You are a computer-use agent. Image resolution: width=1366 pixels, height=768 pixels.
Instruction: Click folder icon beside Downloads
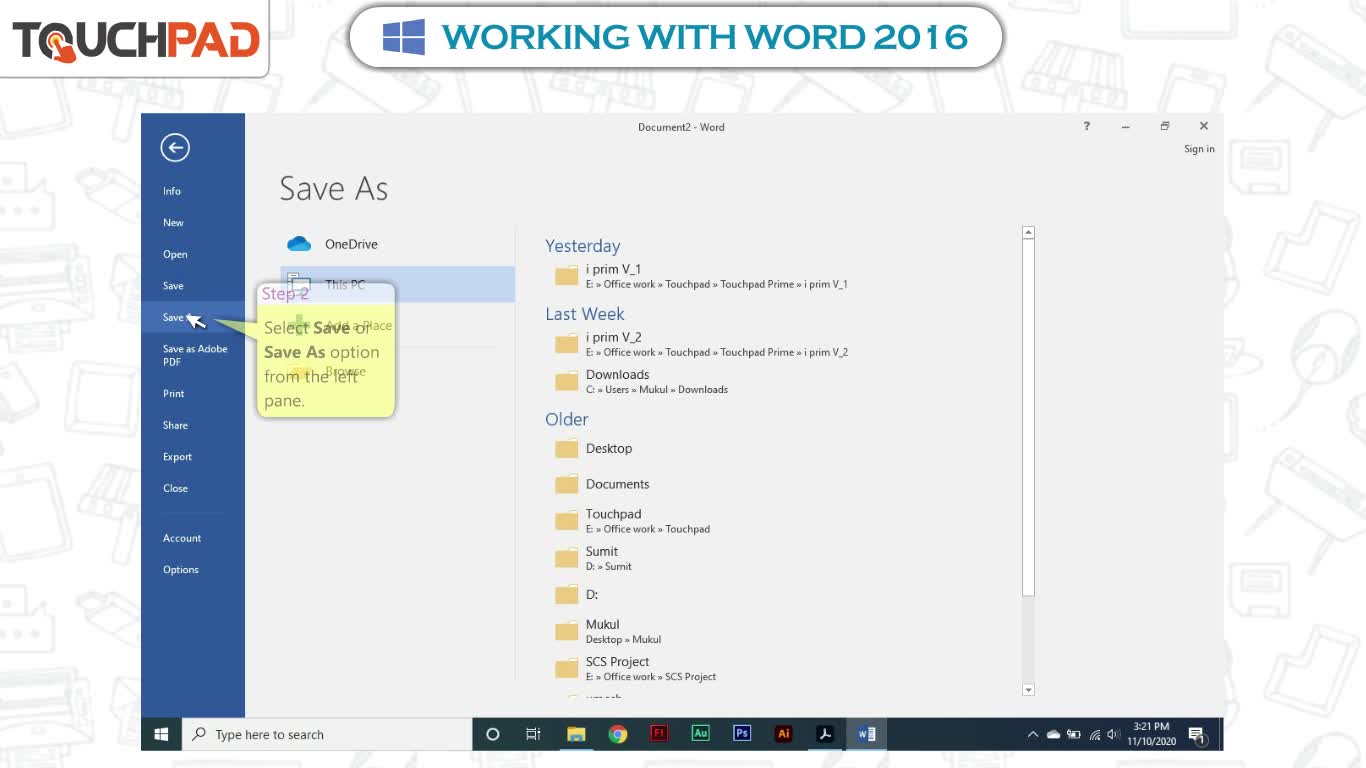click(567, 381)
